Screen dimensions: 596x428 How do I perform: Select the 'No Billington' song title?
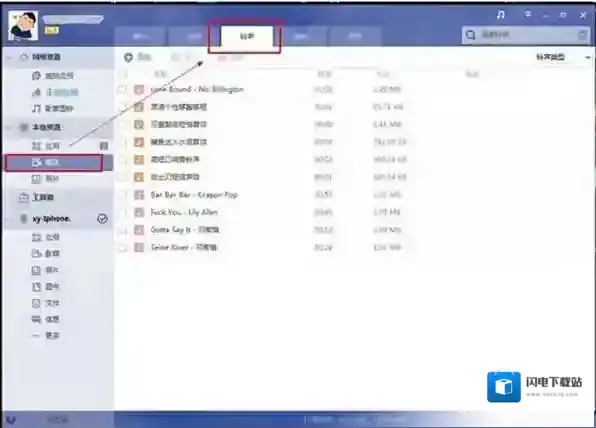(x=197, y=89)
